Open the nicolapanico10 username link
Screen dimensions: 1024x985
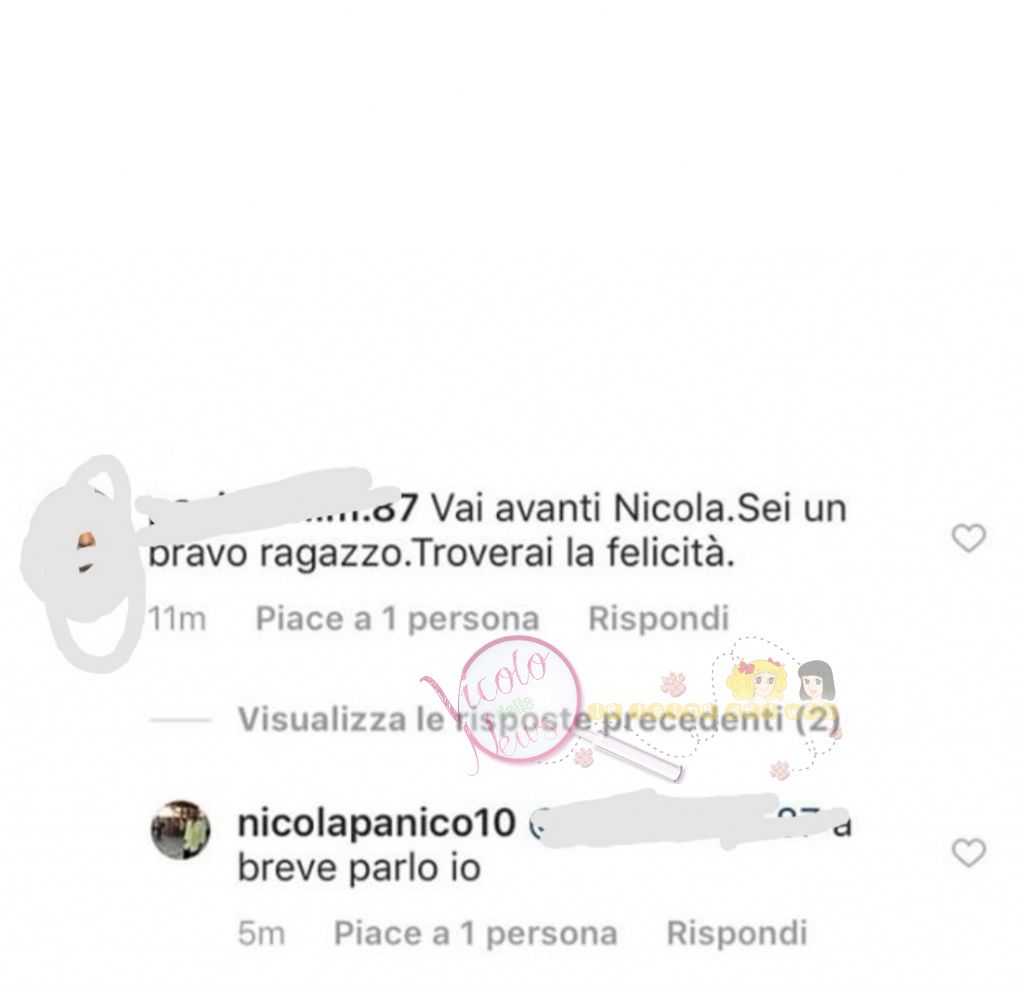tap(377, 822)
